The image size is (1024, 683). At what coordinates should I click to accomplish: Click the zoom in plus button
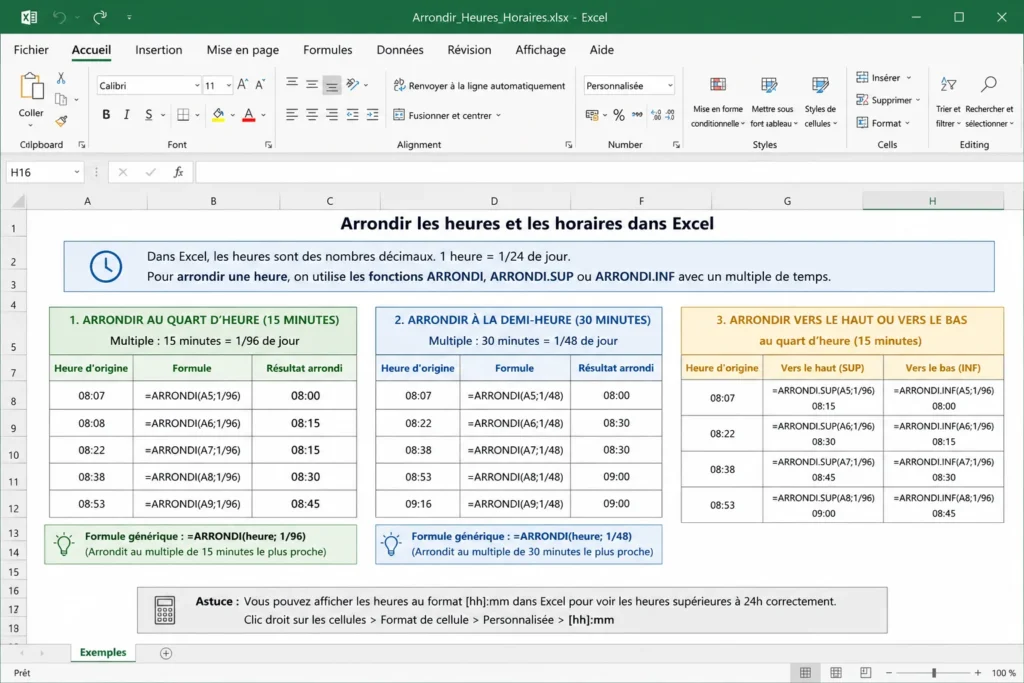pos(978,673)
